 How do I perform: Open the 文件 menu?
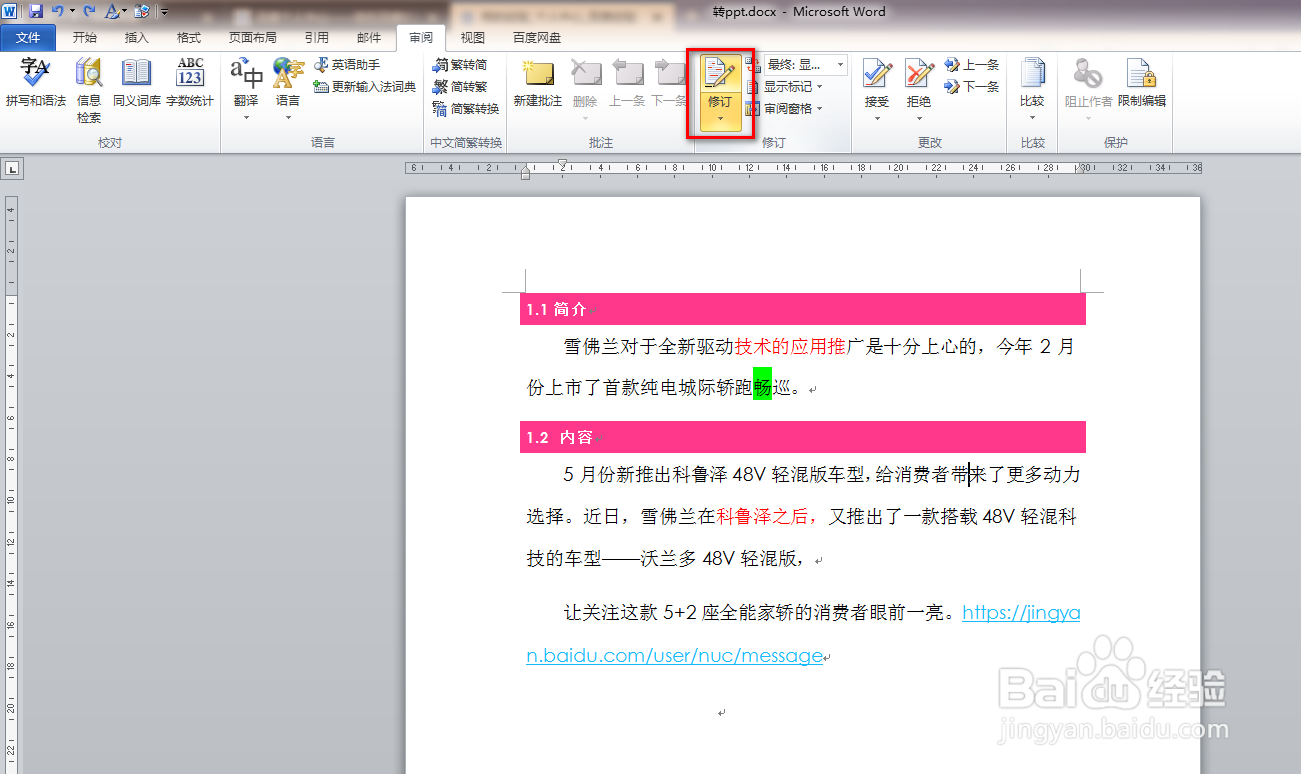(28, 37)
